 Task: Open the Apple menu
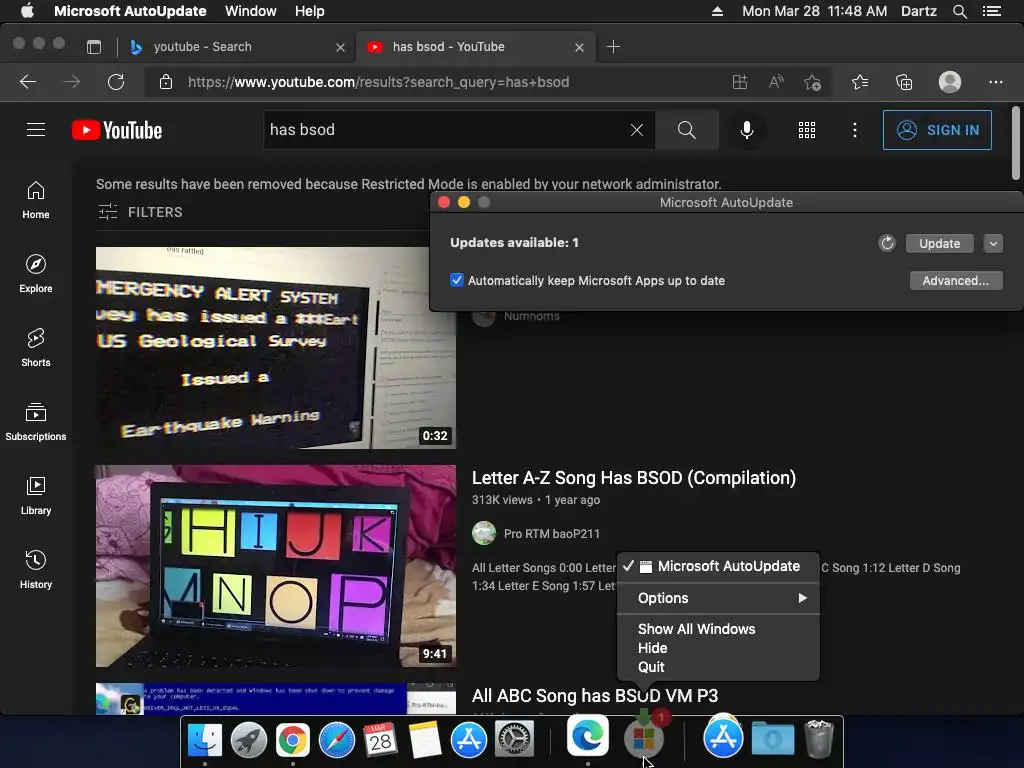[27, 10]
